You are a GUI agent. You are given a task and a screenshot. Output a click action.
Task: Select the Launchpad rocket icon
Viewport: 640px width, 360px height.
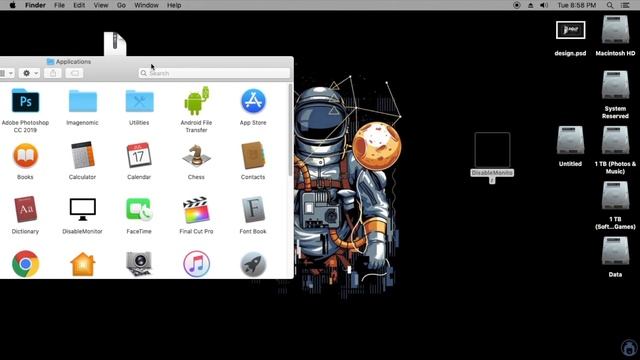coord(253,264)
